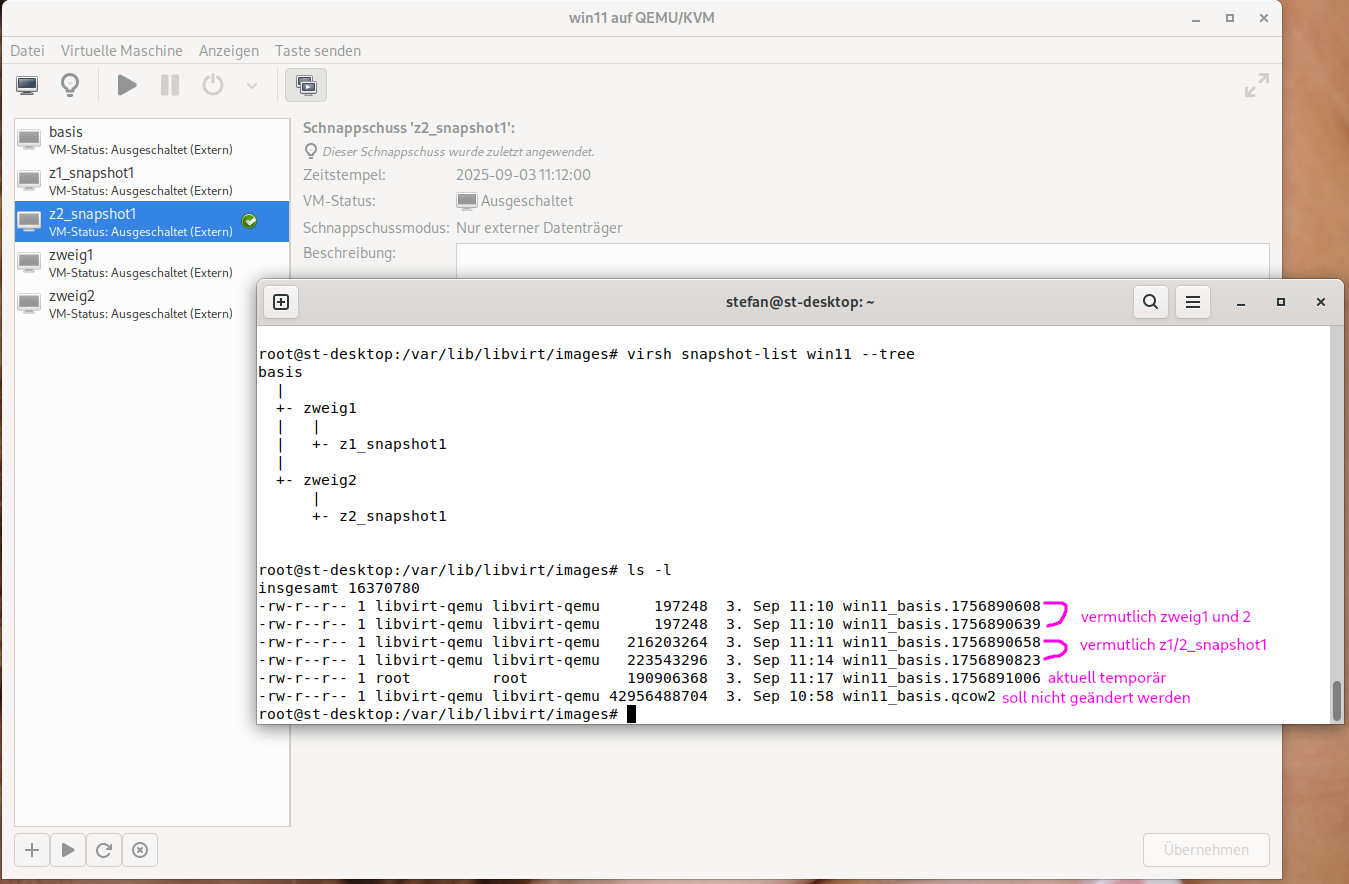Delete the selected snapshot
Screen dimensions: 1349x884
click(140, 850)
